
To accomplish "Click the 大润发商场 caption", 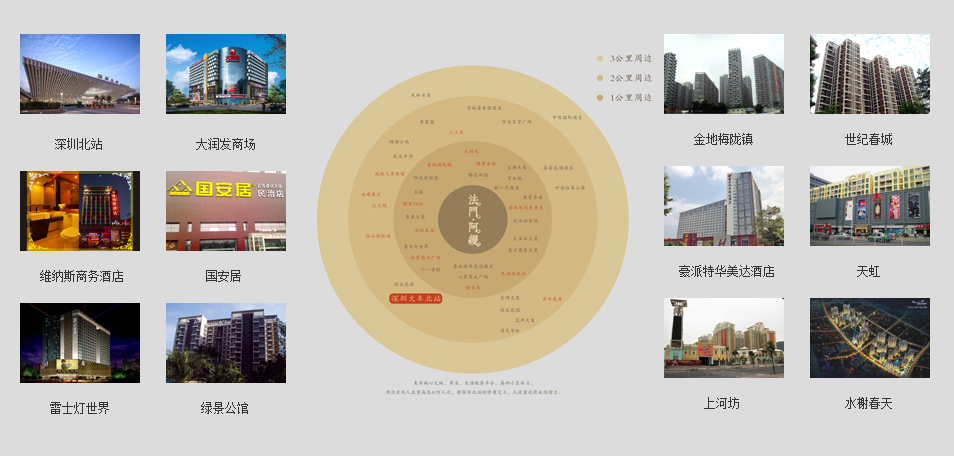I will 225,144.
